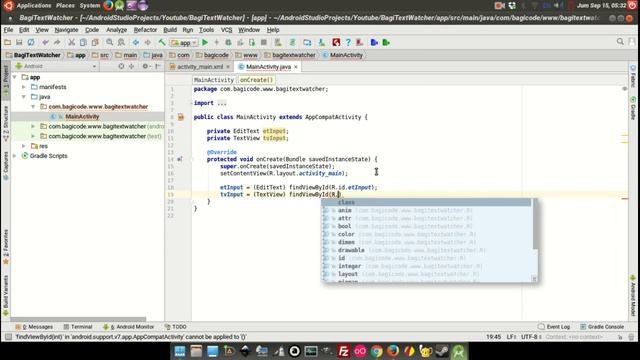Expand Gradle Scripts node
Viewport: 640px width, 360px height.
point(15,156)
